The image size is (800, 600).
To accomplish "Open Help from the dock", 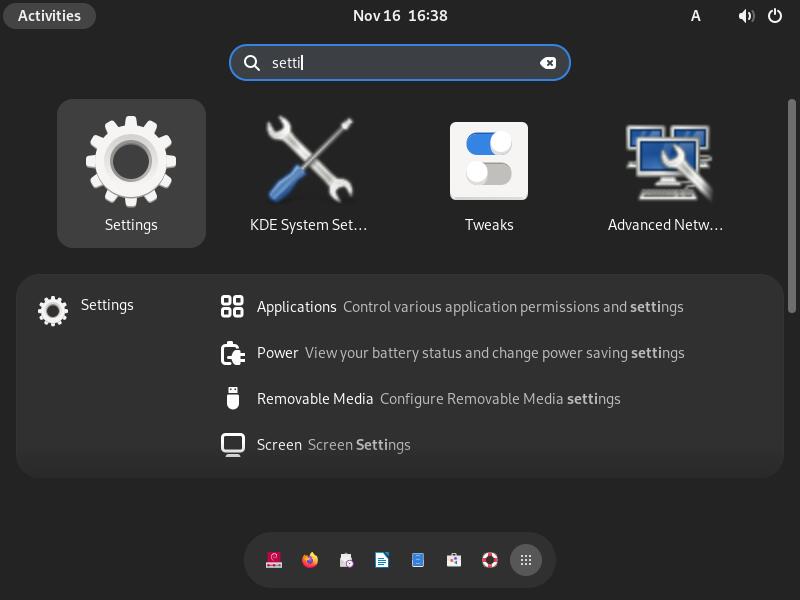I will pyautogui.click(x=490, y=560).
